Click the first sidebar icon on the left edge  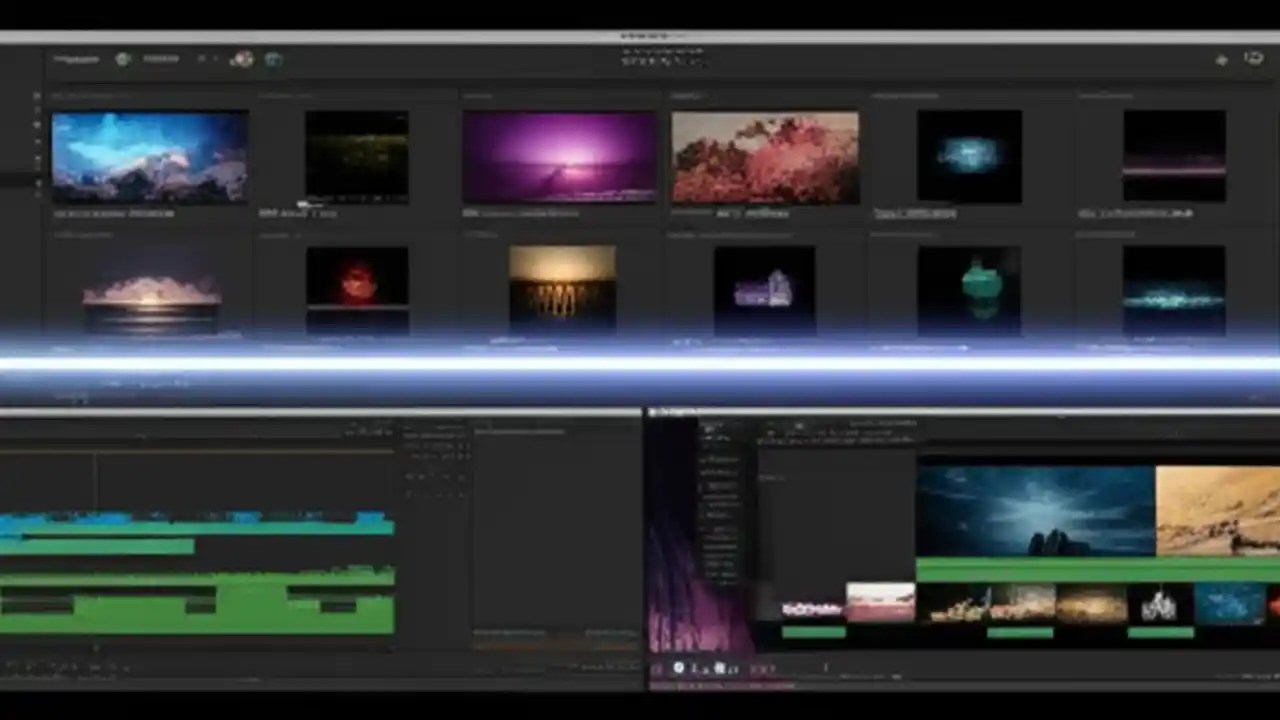pos(37,95)
